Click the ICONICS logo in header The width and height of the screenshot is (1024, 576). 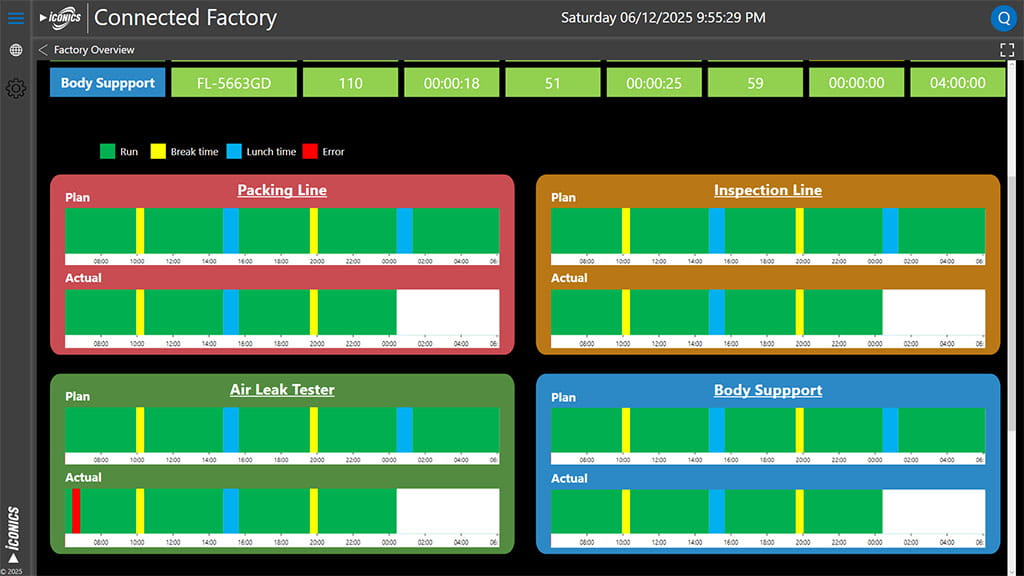tap(60, 18)
